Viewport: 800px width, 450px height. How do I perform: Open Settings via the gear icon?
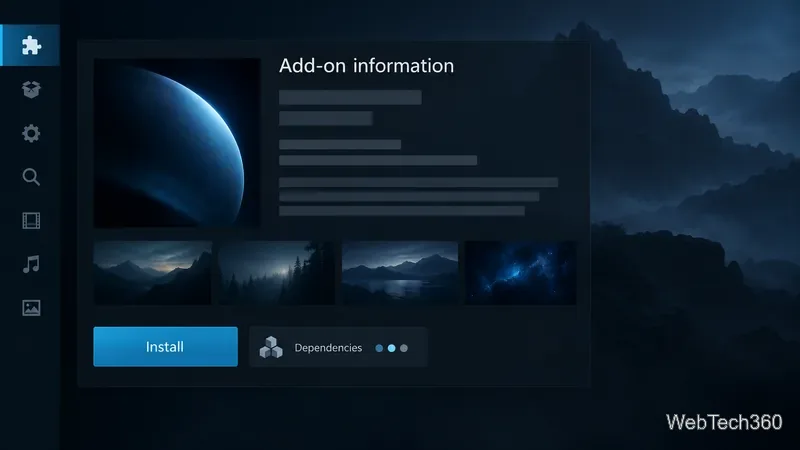pyautogui.click(x=31, y=133)
